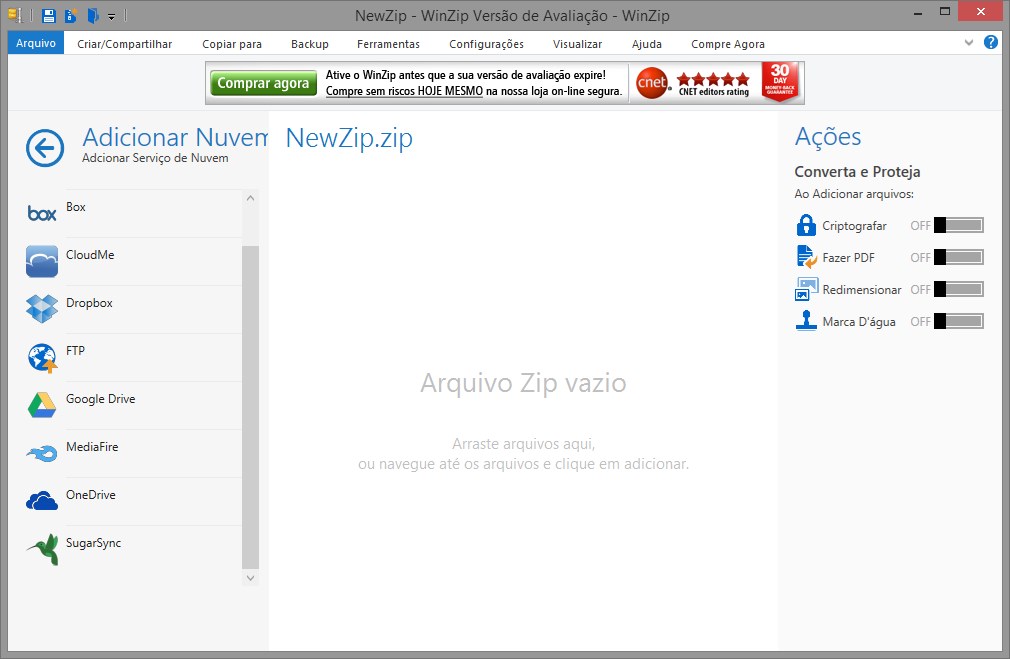1010x659 pixels.
Task: Click the Adicionar Nuvem heading
Action: click(x=176, y=137)
